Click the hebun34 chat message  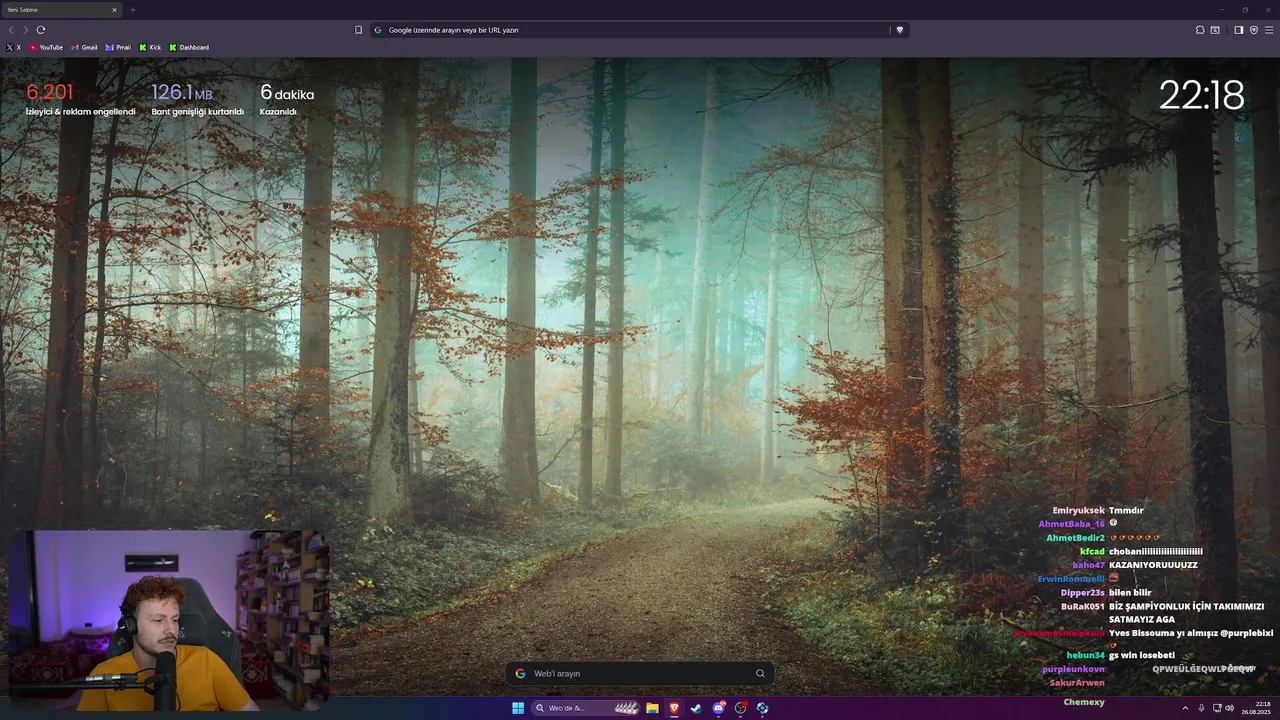1142,655
